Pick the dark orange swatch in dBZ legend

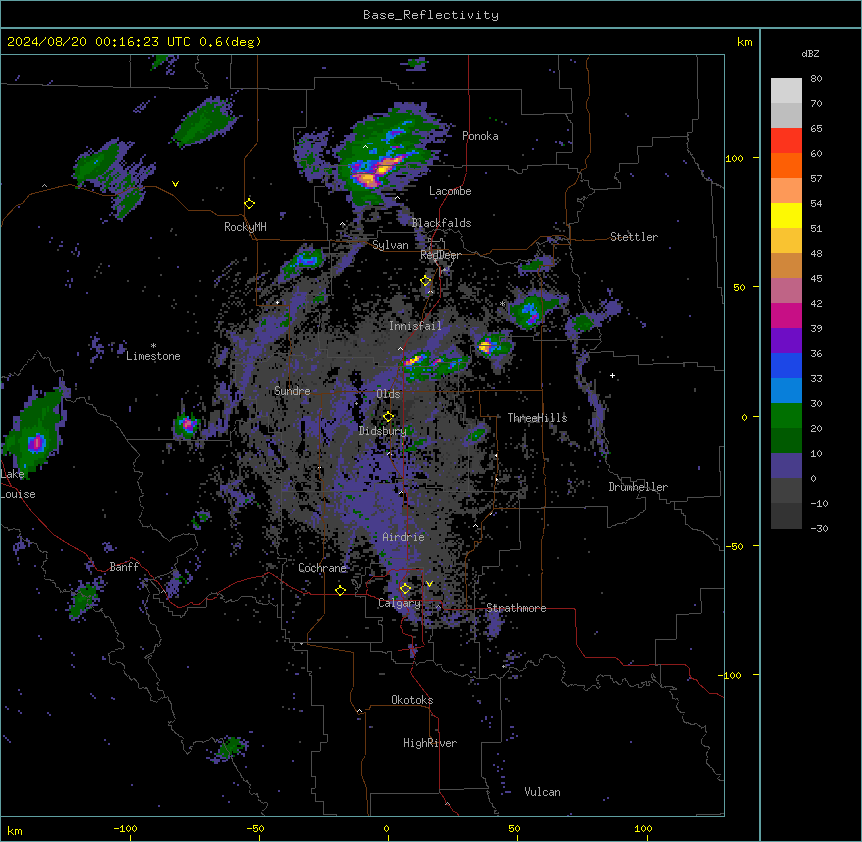(x=786, y=165)
